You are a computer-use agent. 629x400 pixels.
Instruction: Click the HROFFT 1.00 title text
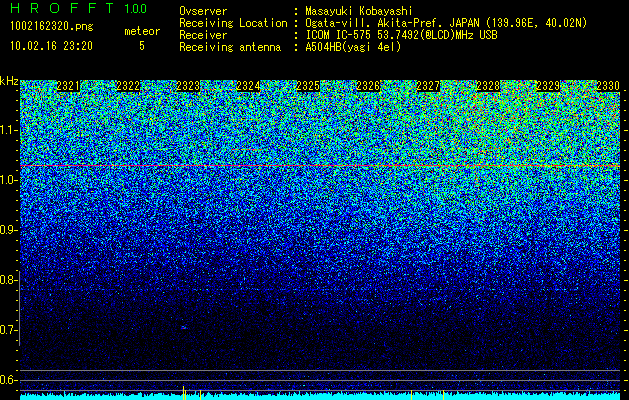pos(78,8)
